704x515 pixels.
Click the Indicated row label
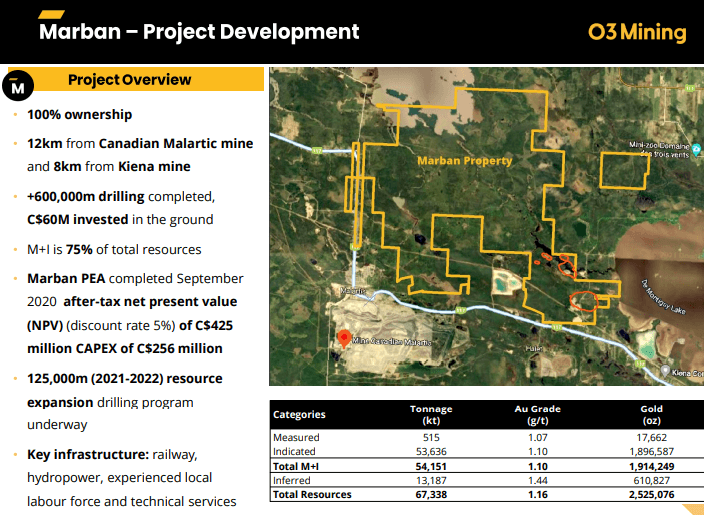click(x=294, y=451)
